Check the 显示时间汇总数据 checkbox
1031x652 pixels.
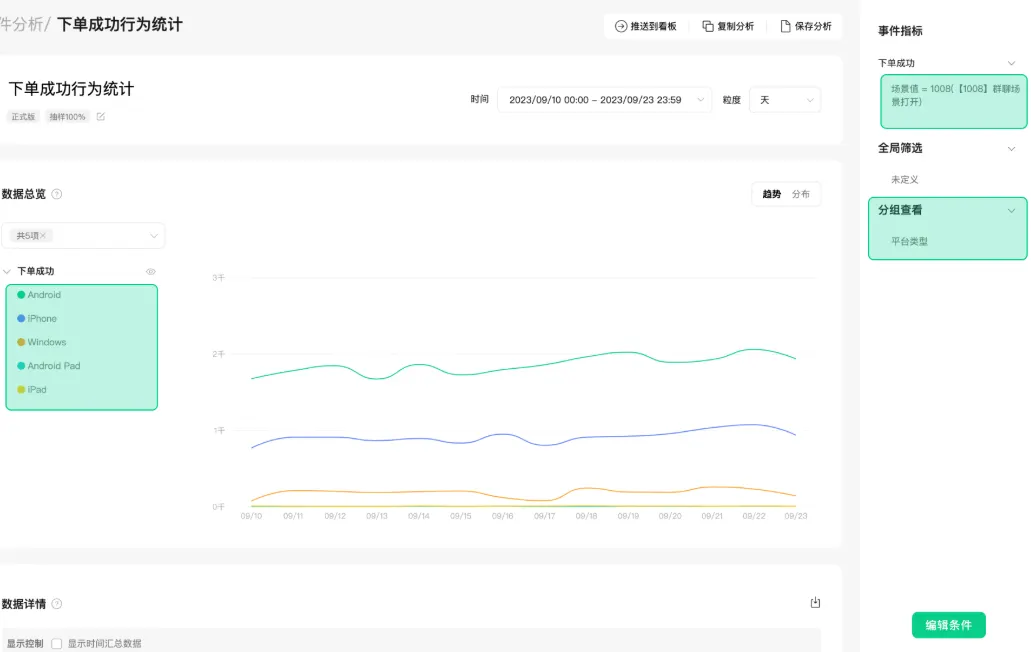coord(57,643)
